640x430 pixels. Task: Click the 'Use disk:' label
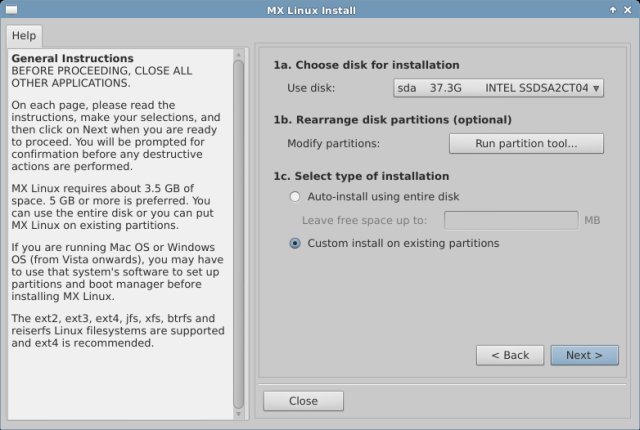pyautogui.click(x=311, y=88)
